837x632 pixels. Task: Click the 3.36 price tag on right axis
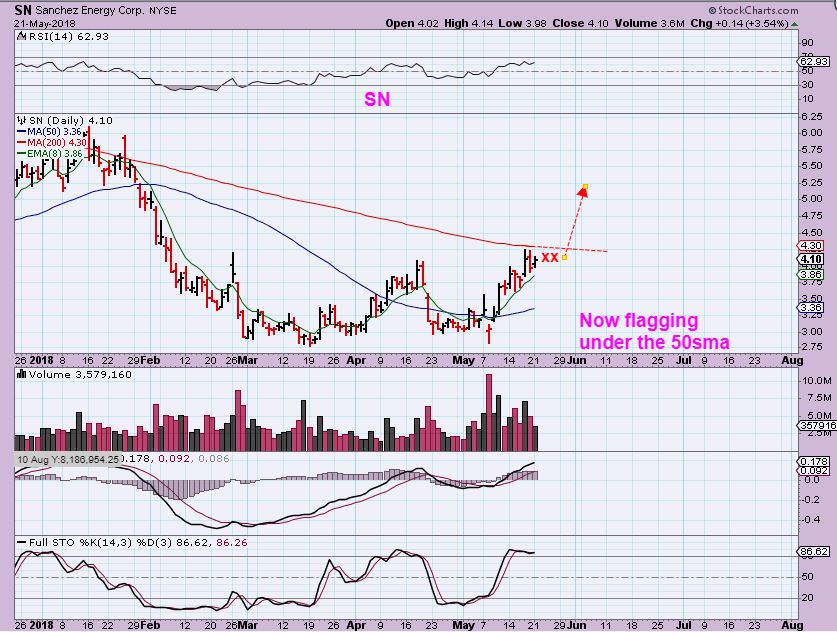pos(811,307)
